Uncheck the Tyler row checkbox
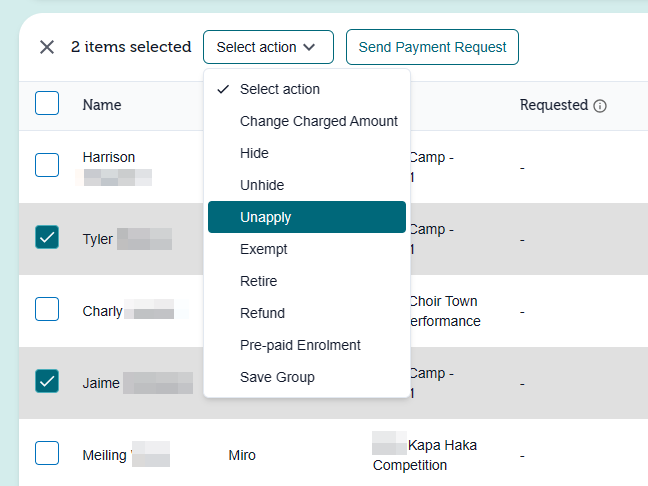This screenshot has height=486, width=648. [47, 237]
